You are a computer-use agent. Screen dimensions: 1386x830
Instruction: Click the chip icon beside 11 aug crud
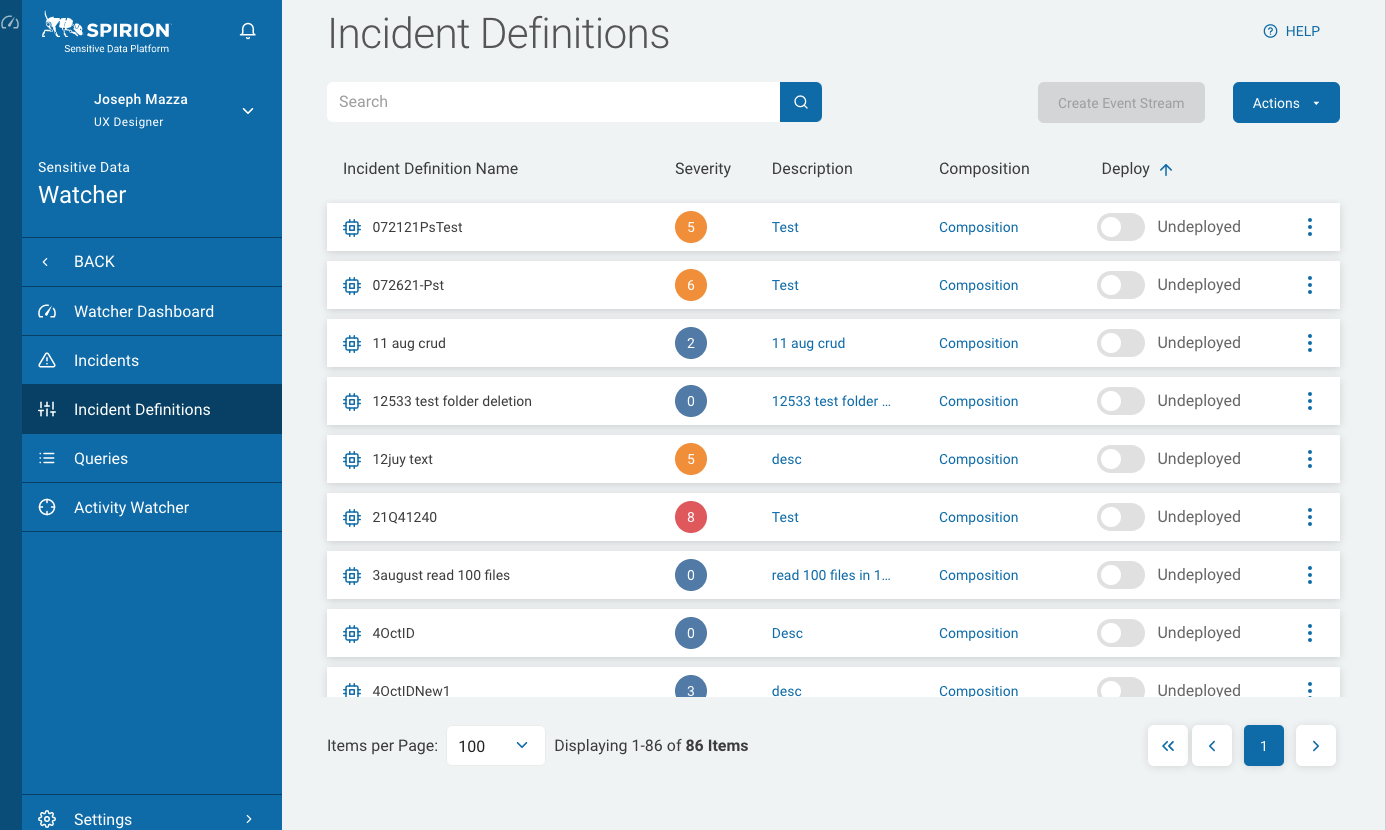[x=352, y=343]
